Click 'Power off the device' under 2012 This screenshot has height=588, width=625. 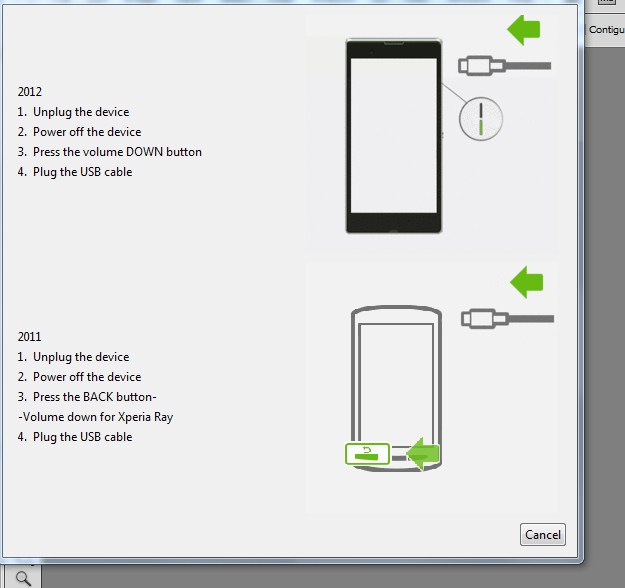click(x=87, y=132)
